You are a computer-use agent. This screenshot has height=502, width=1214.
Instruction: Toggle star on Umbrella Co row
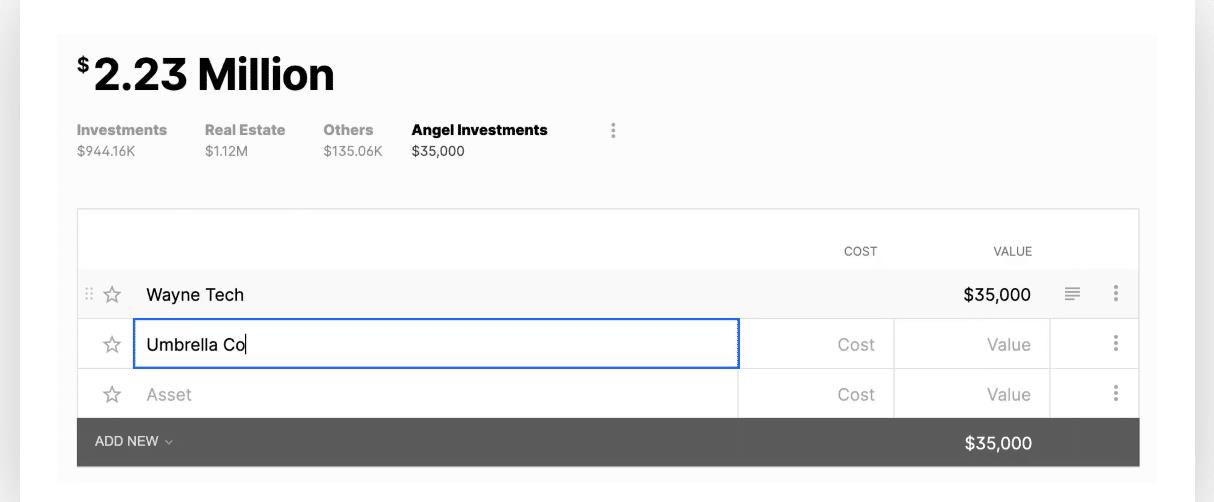[112, 345]
